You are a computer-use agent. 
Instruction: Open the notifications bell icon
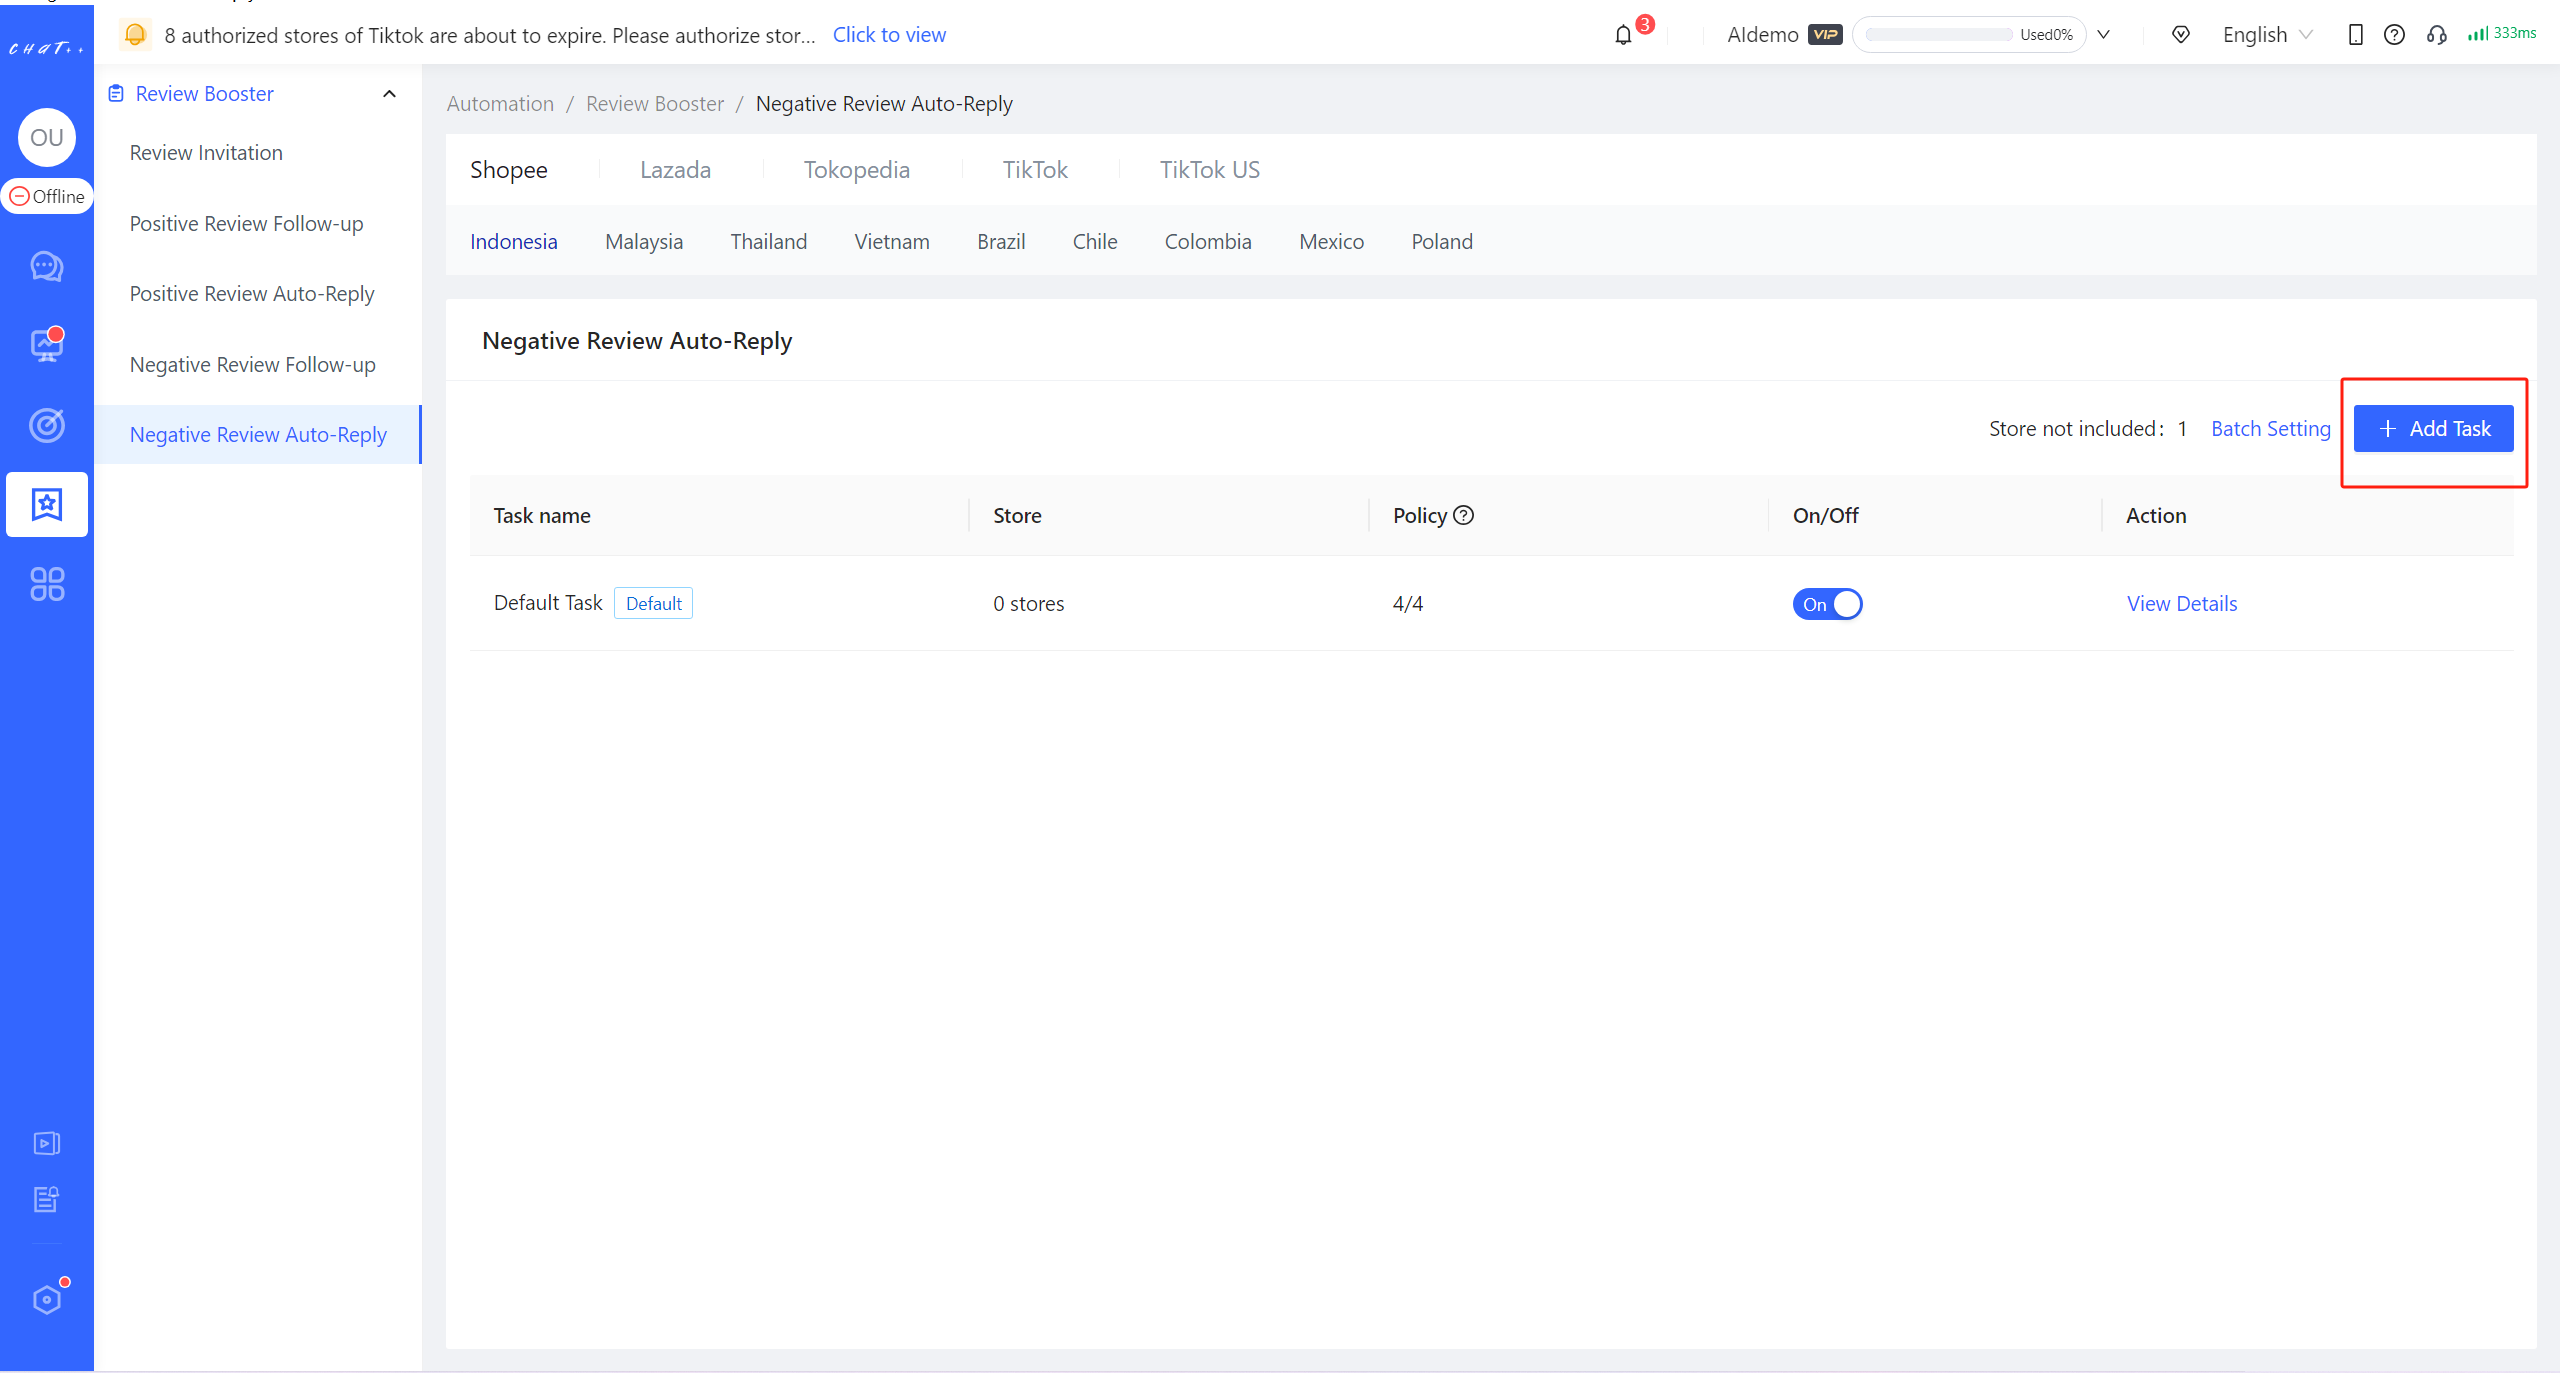[x=1623, y=35]
